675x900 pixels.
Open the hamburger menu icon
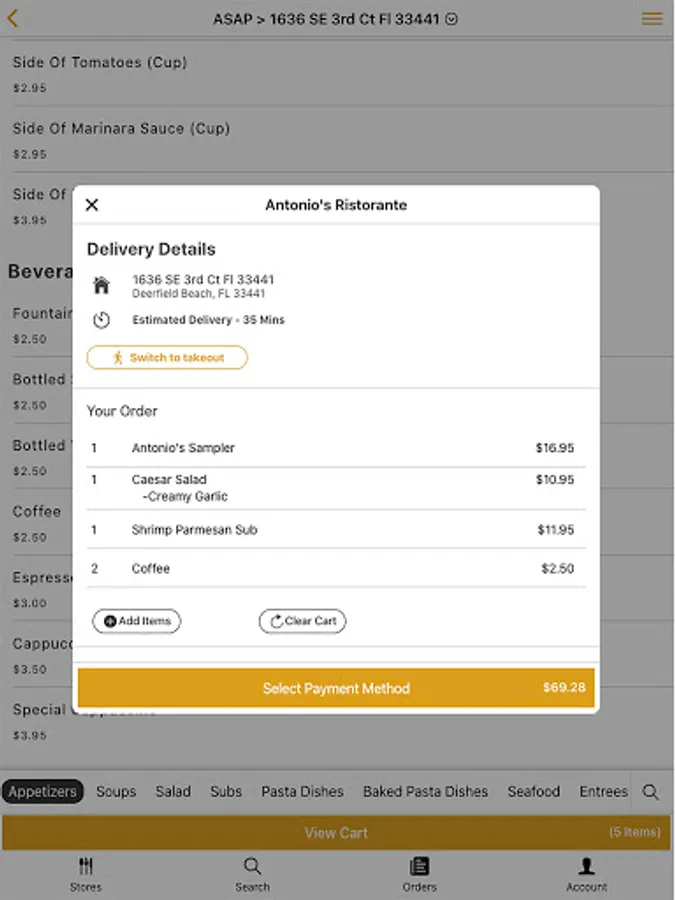[652, 19]
